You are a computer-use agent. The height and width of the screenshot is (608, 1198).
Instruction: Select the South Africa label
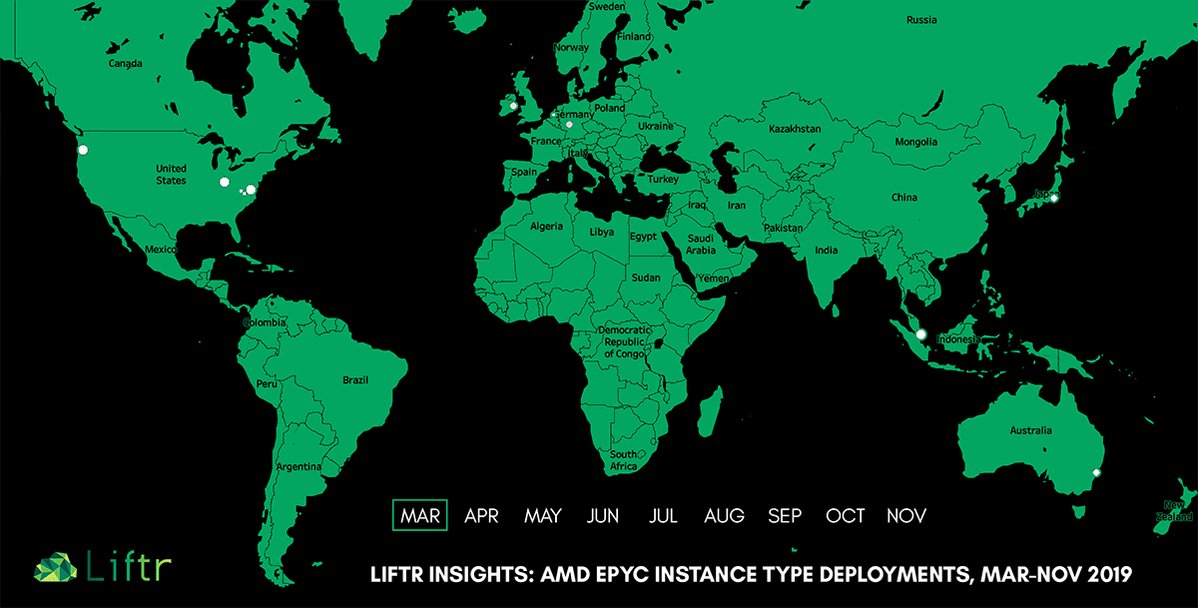tap(623, 460)
